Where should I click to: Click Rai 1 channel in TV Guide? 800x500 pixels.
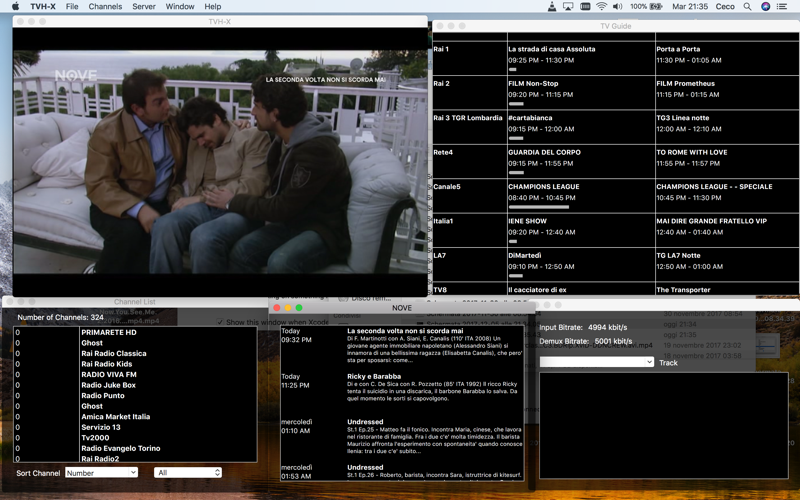(x=441, y=49)
